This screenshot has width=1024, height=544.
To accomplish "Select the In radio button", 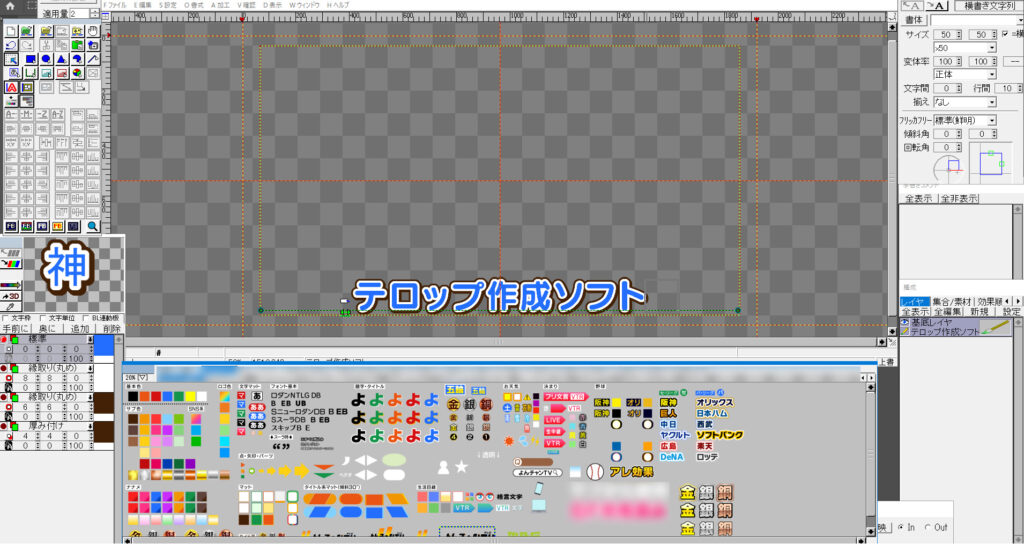I will pyautogui.click(x=901, y=527).
